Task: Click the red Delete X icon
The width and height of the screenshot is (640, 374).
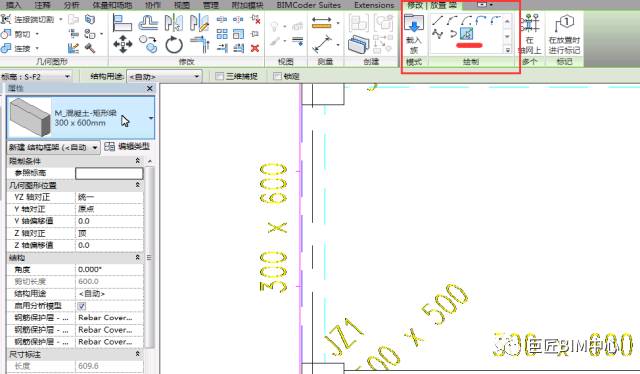Action: (x=255, y=48)
